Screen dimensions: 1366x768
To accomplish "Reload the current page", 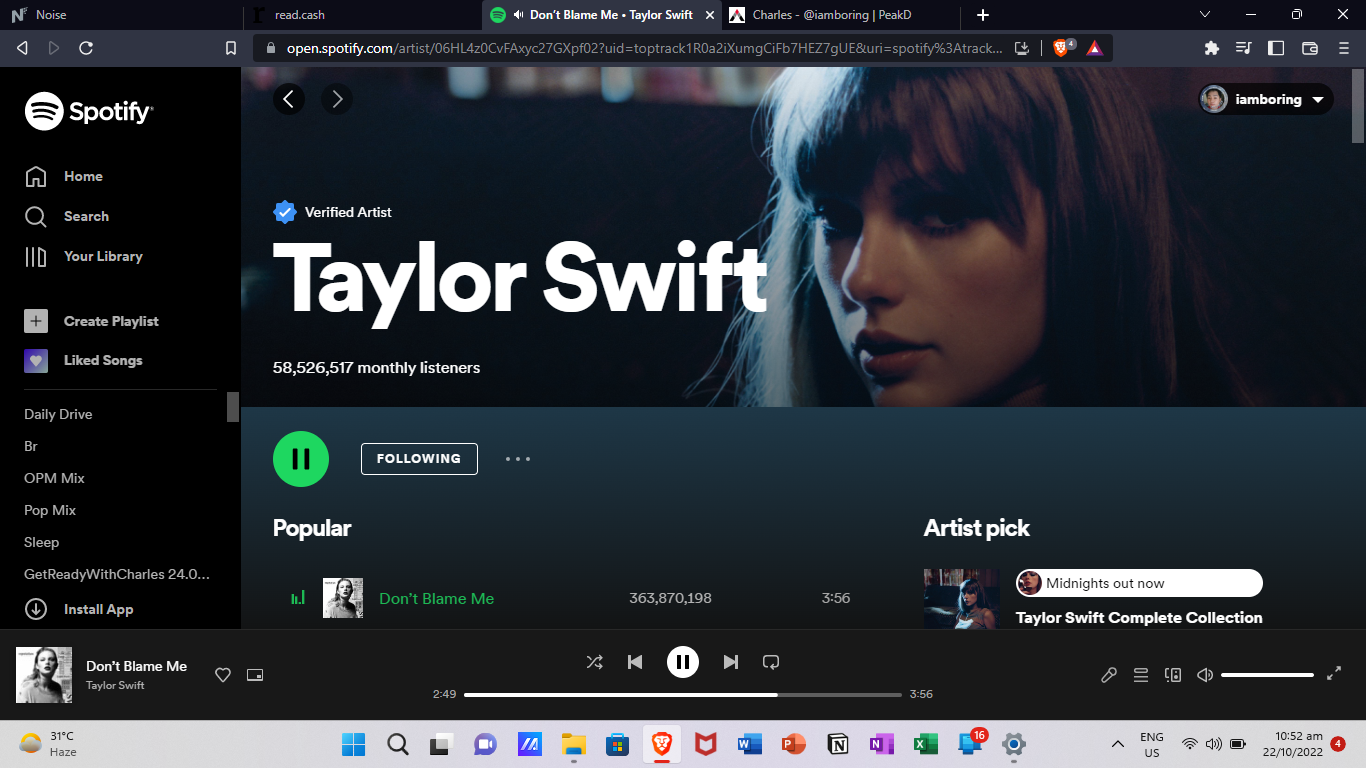I will (86, 47).
